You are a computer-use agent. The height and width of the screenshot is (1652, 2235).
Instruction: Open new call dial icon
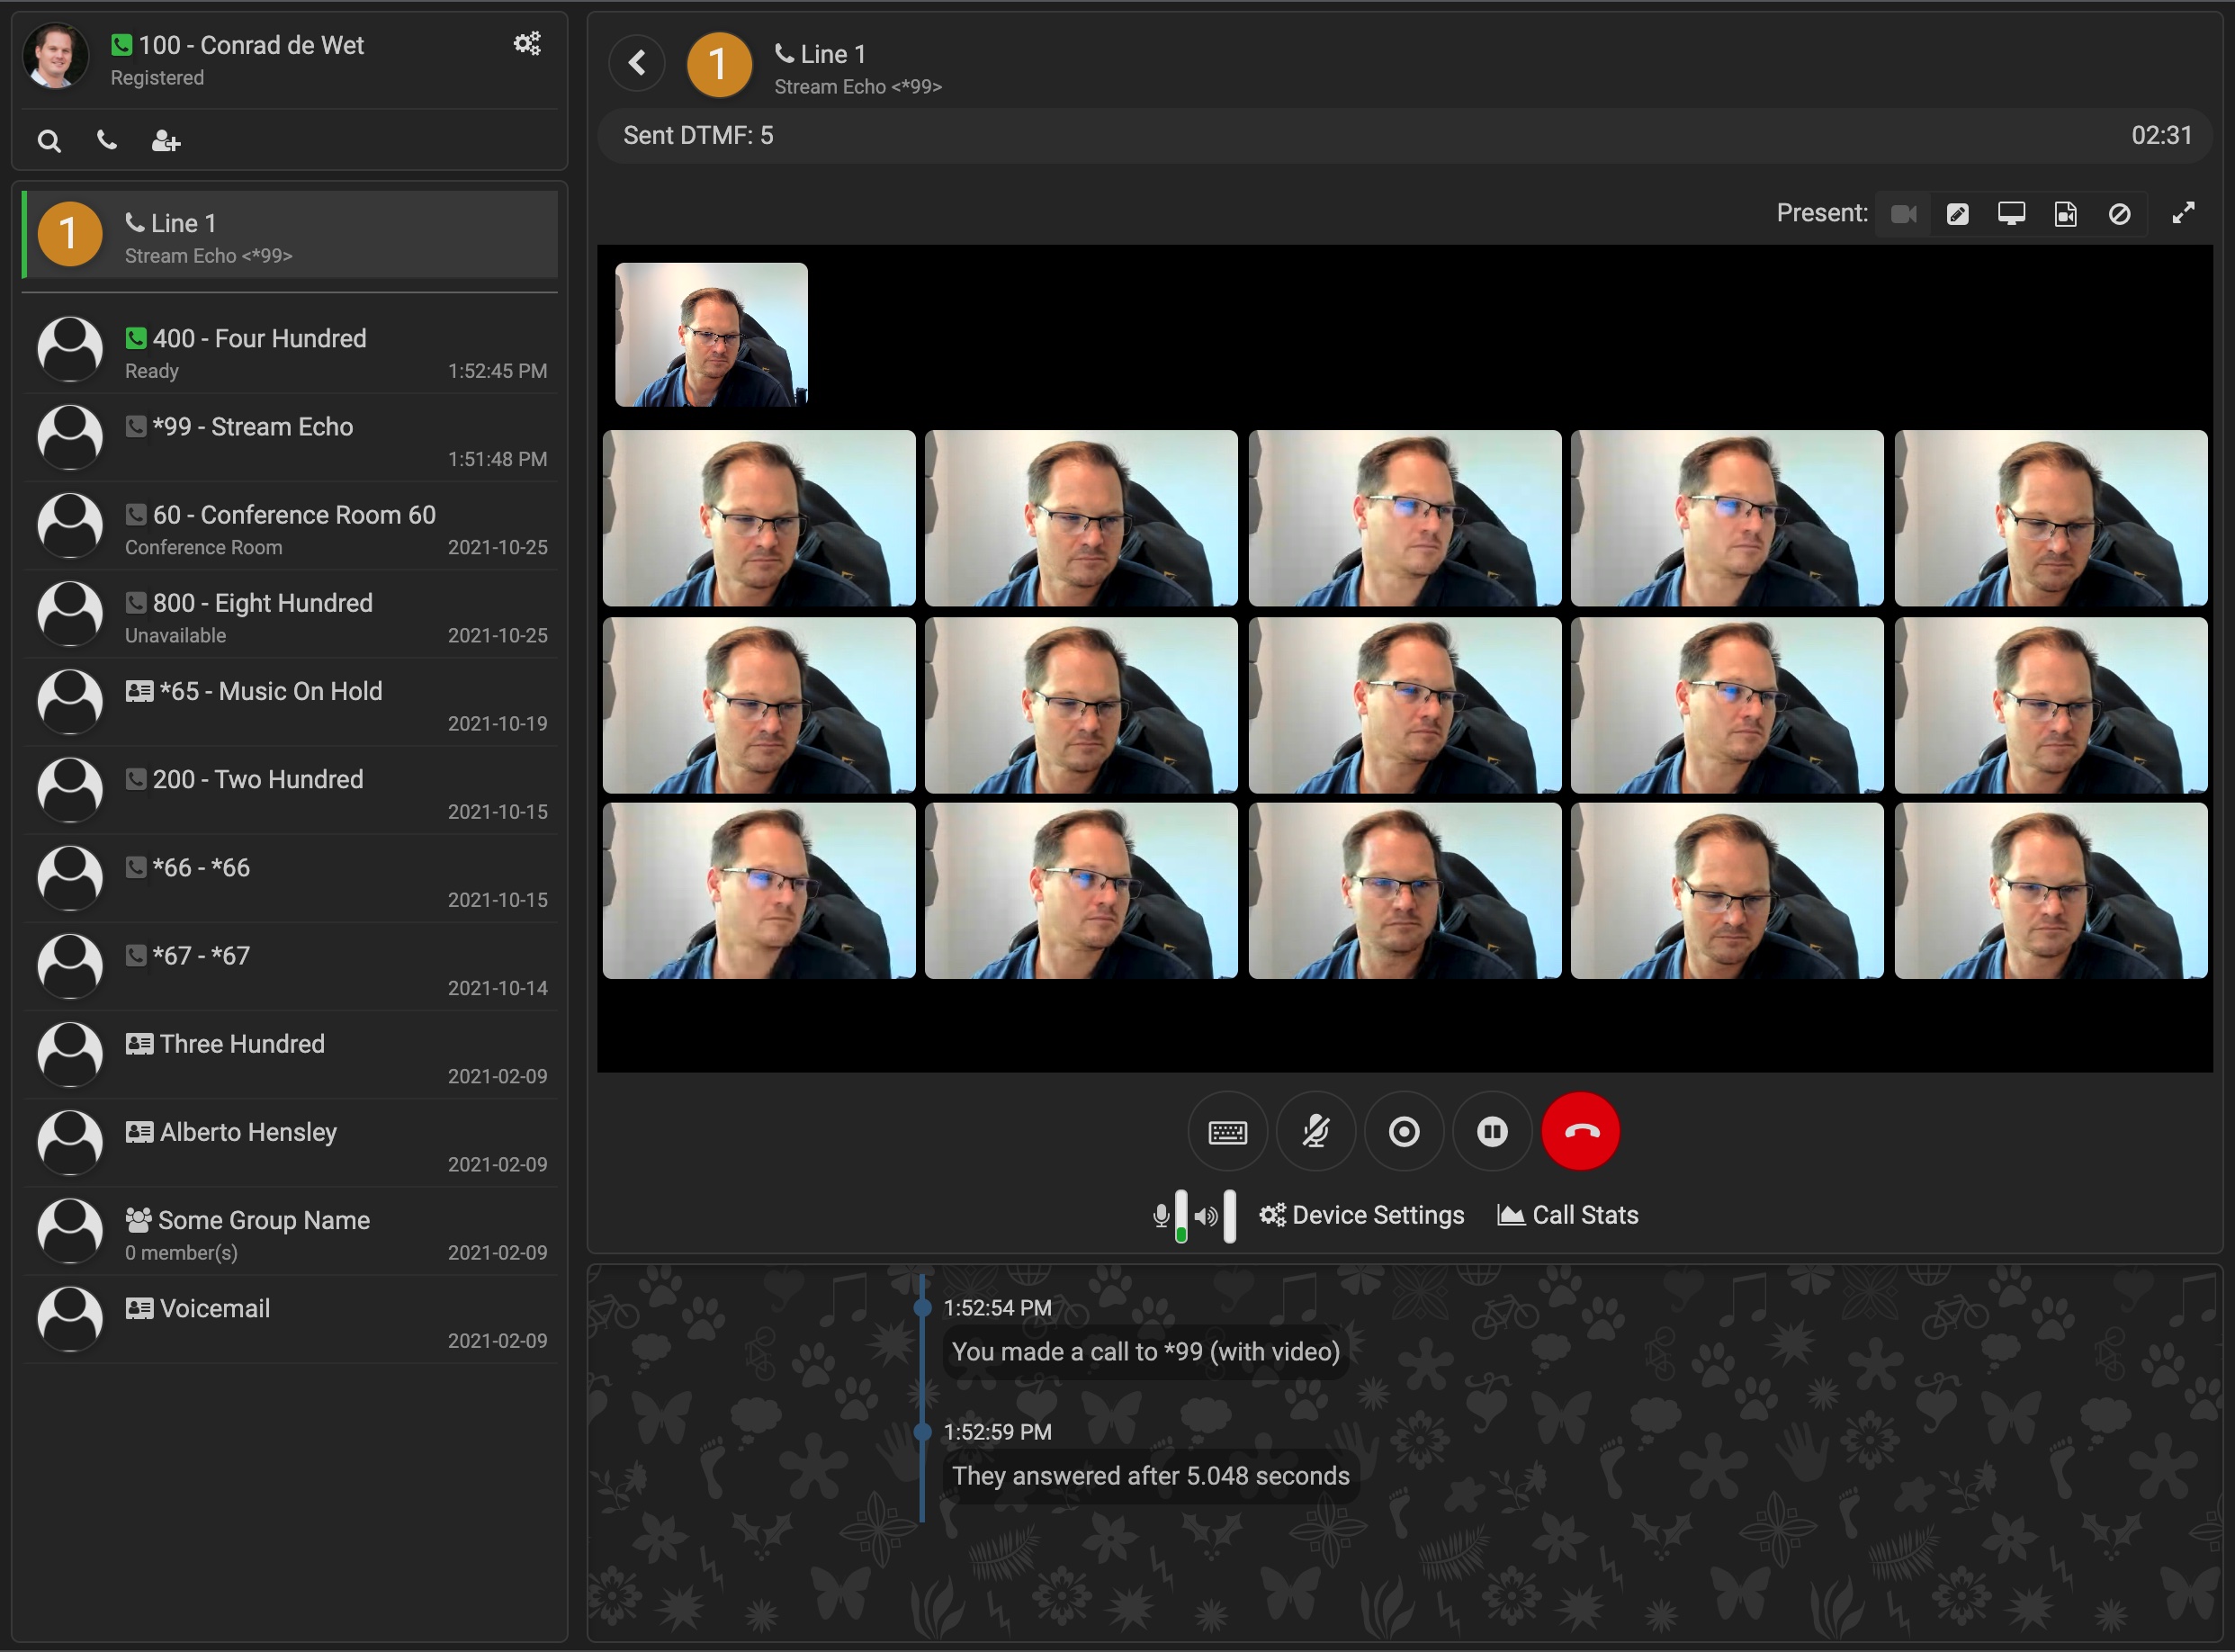[x=106, y=140]
